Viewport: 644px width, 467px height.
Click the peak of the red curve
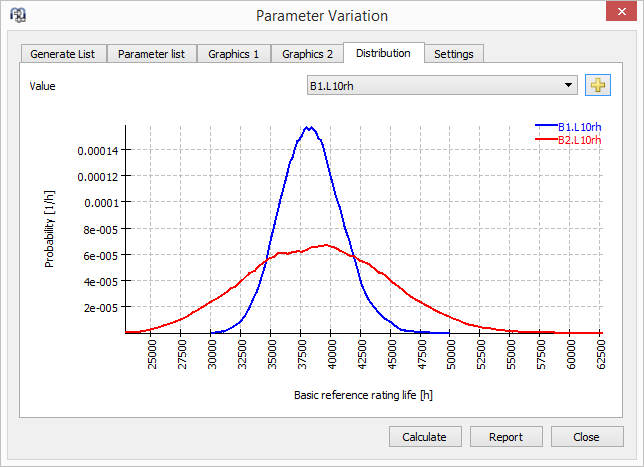coord(325,244)
